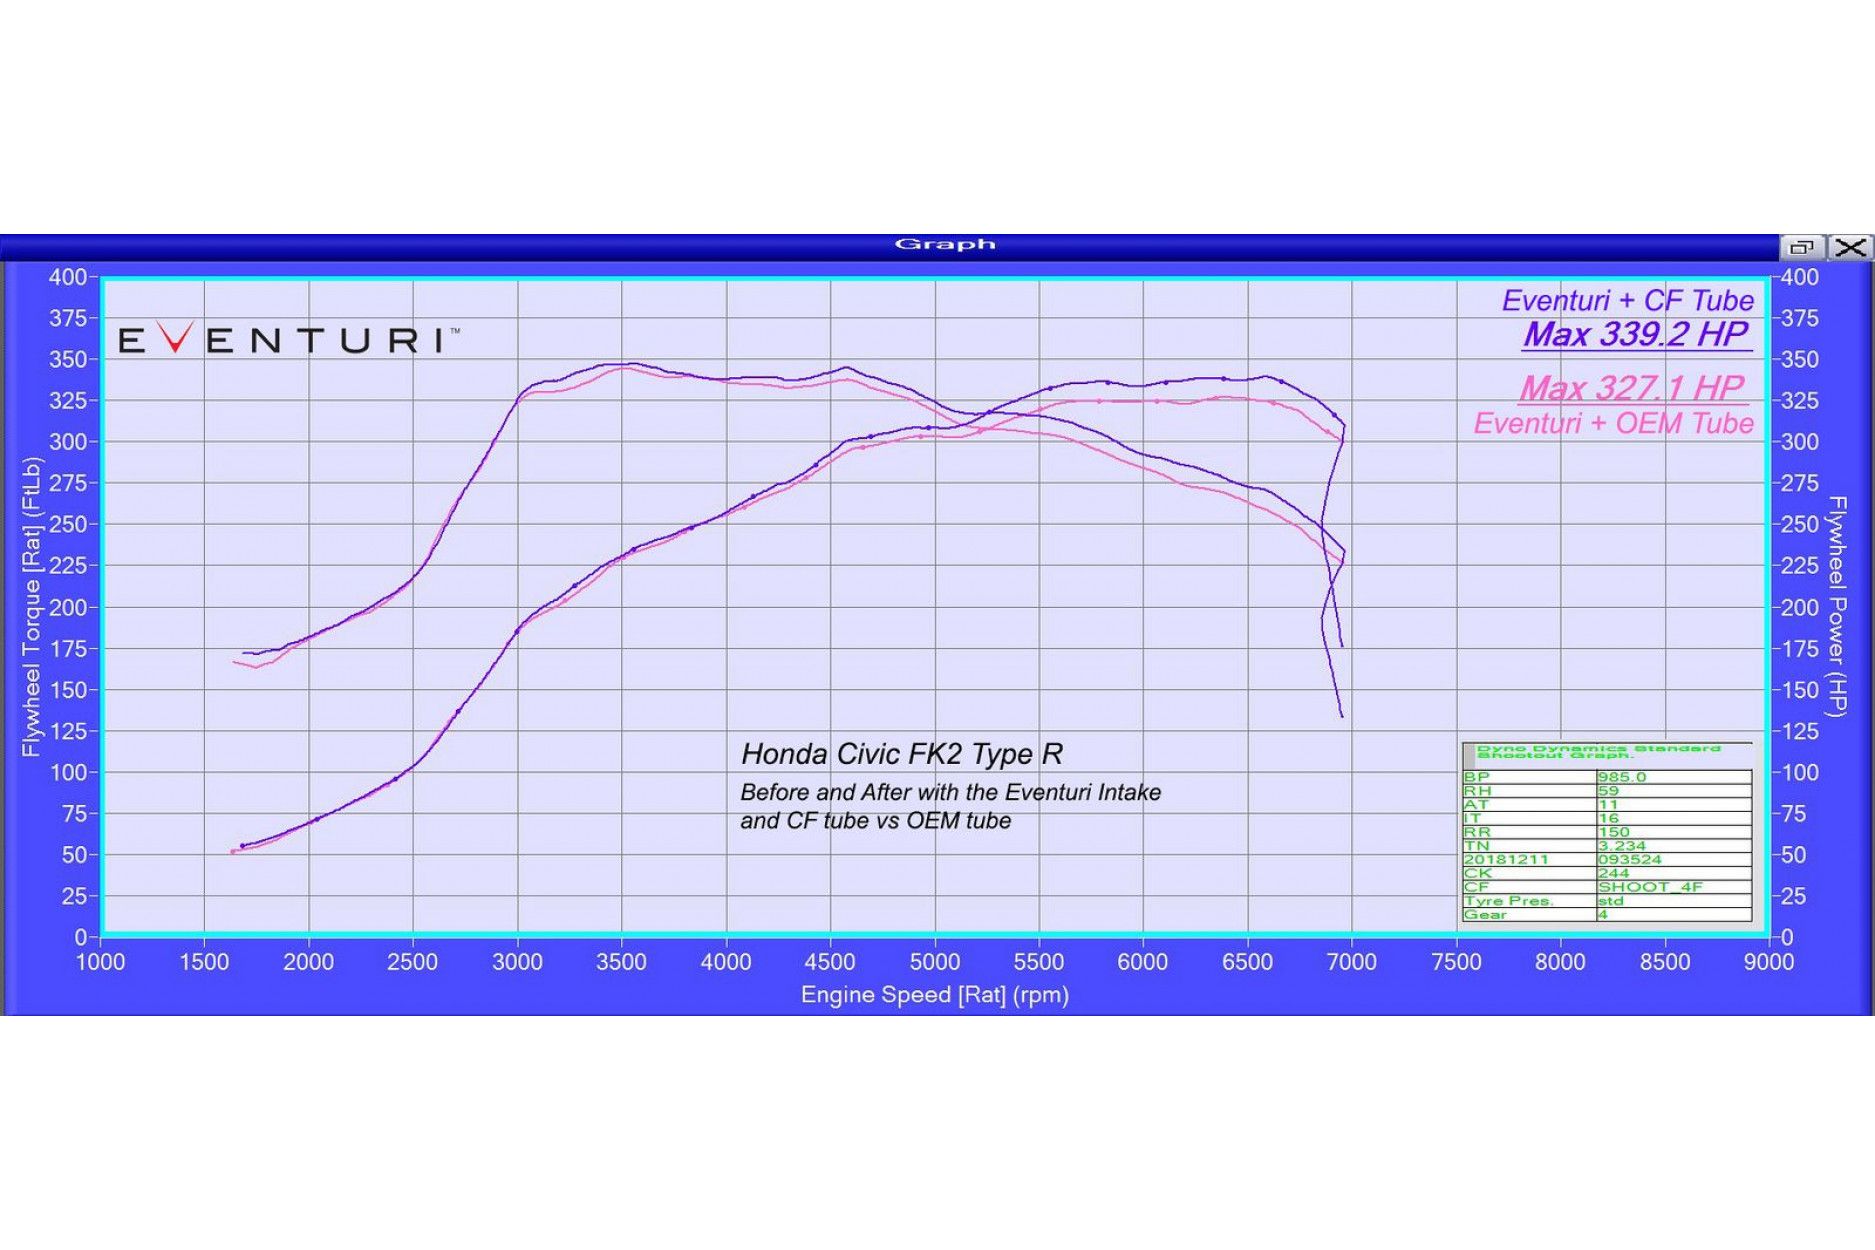Click 'Eventuri + OEM Tube' legend text
Image resolution: width=1875 pixels, height=1250 pixels.
1613,423
